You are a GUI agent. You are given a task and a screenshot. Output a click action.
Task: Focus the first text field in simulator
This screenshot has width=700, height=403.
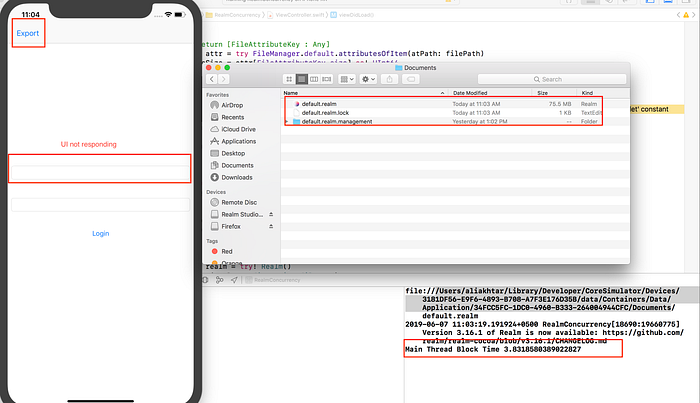pos(100,172)
